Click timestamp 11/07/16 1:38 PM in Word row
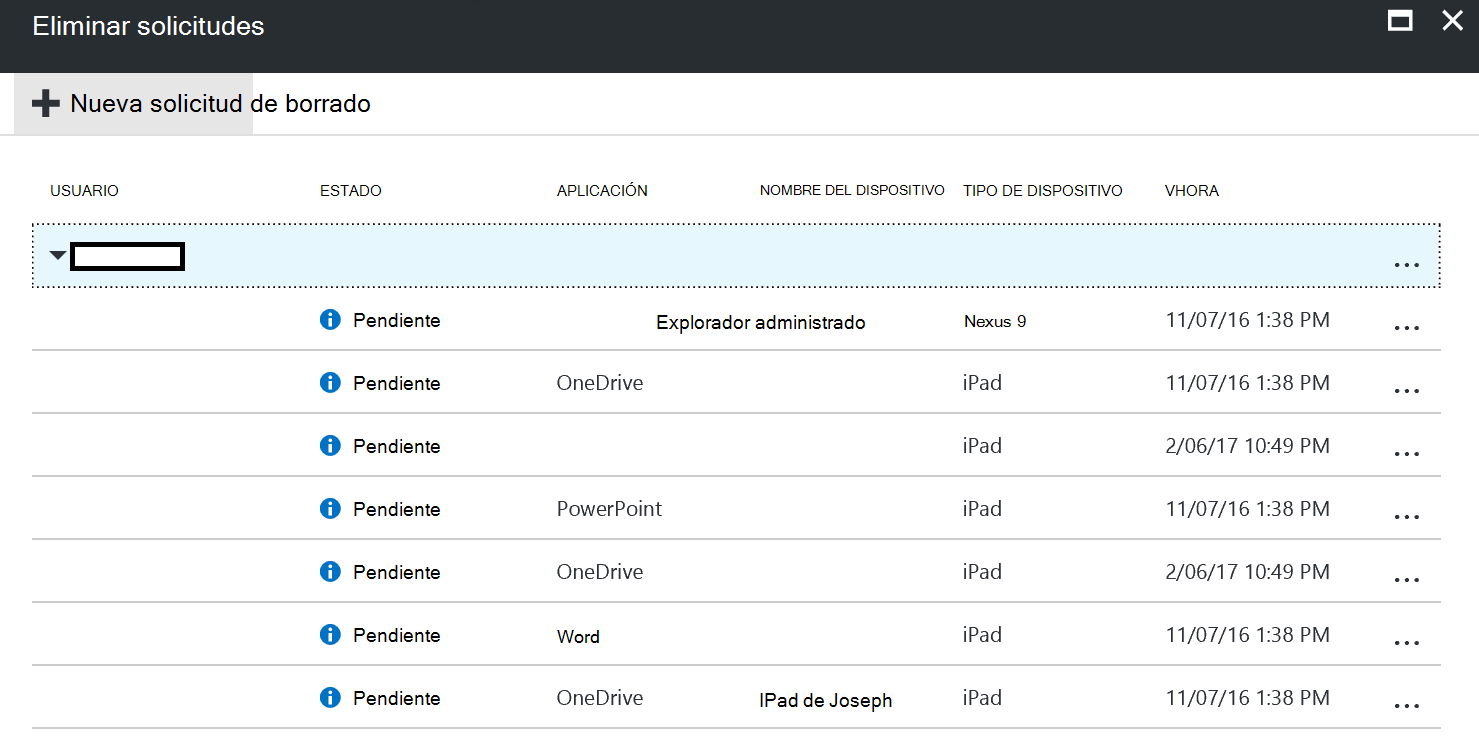 pyautogui.click(x=1248, y=635)
